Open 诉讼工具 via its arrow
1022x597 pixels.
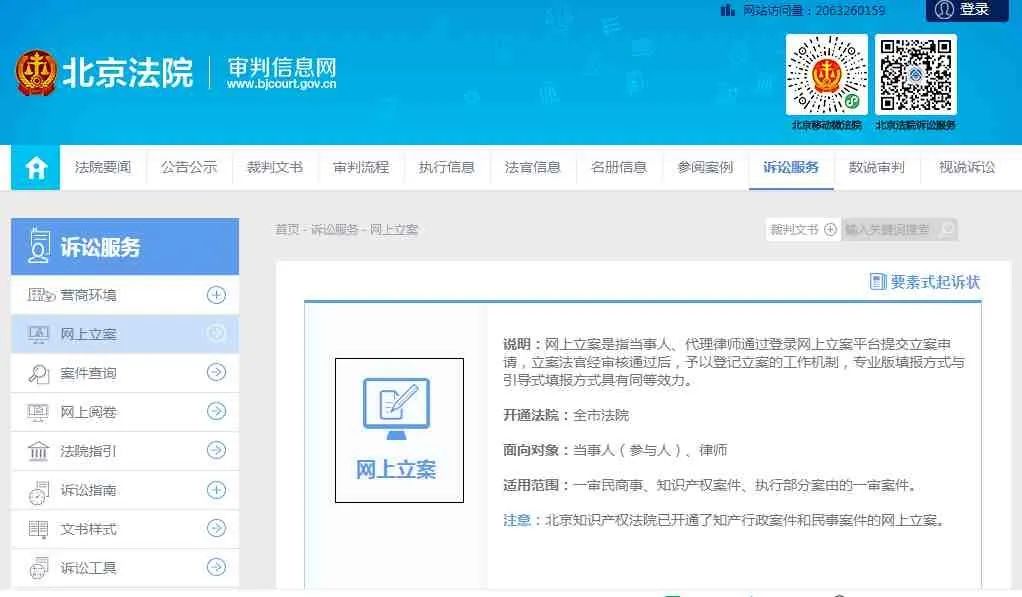pyautogui.click(x=216, y=567)
